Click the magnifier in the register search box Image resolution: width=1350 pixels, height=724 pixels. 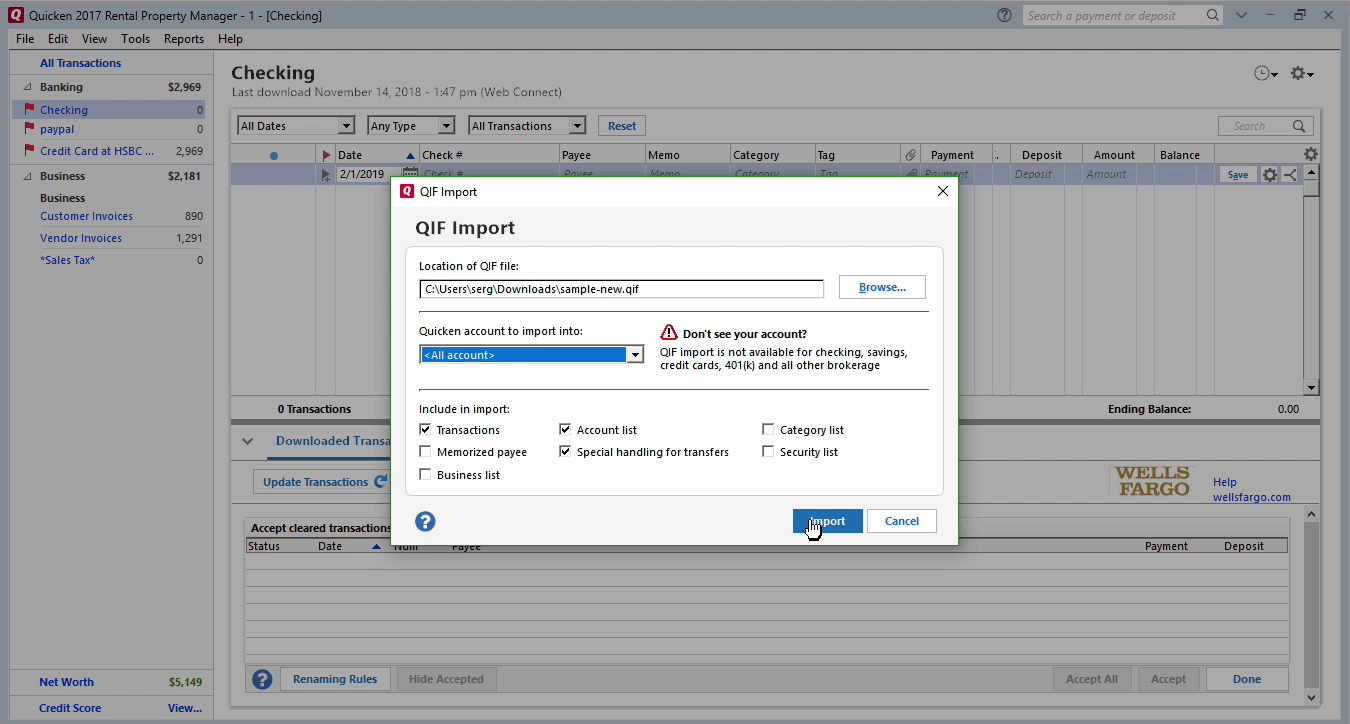pos(1300,126)
